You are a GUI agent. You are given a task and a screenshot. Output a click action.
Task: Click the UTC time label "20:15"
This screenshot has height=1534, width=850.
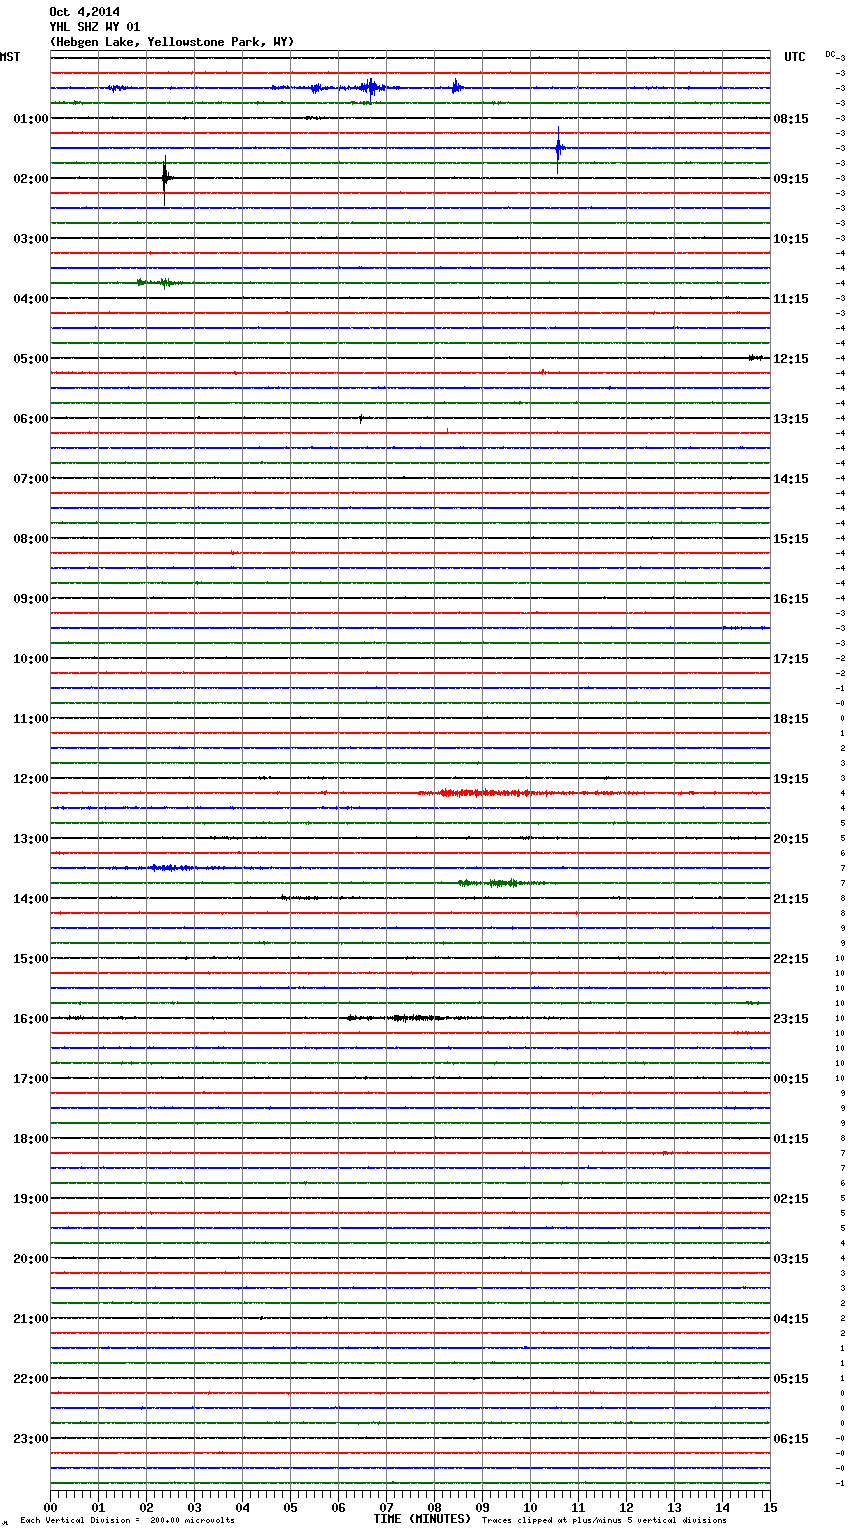point(791,839)
